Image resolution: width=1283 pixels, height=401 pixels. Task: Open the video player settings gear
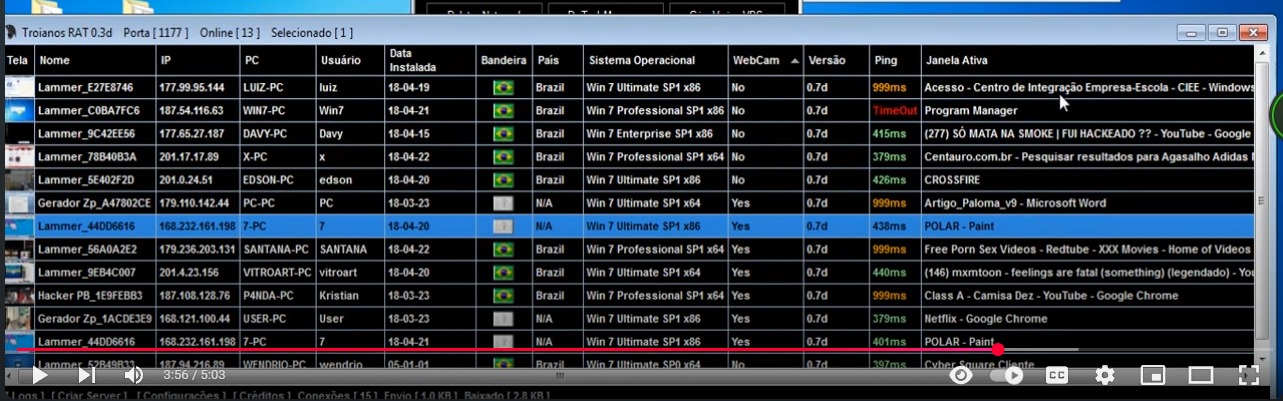pos(1105,376)
